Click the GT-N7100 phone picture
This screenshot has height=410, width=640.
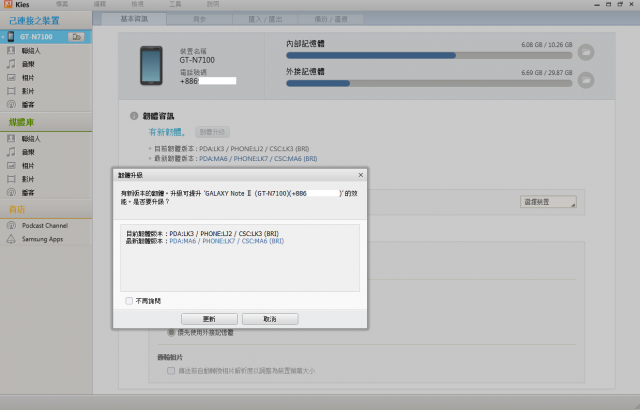pyautogui.click(x=151, y=65)
